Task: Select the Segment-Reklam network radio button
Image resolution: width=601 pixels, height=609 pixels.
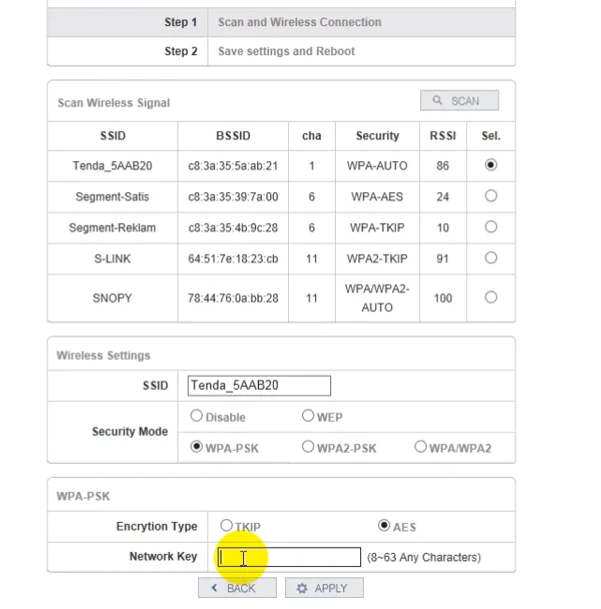Action: (491, 227)
